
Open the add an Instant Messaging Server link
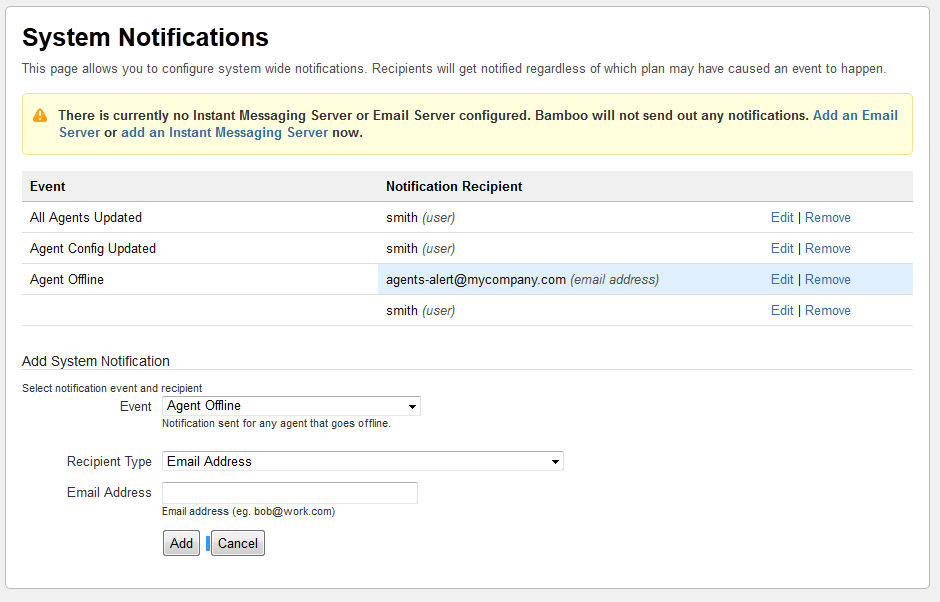pos(225,133)
